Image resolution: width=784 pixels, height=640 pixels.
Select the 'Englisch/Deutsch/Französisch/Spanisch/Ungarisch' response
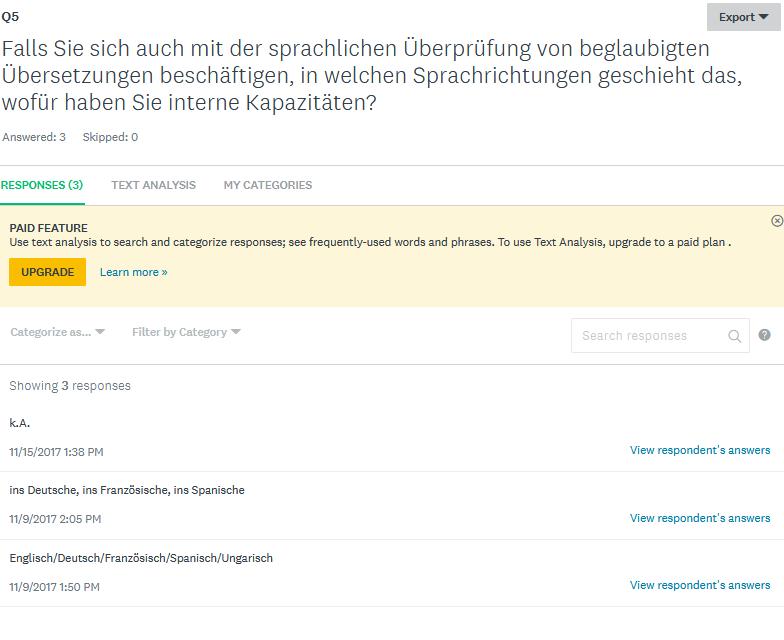(x=141, y=558)
